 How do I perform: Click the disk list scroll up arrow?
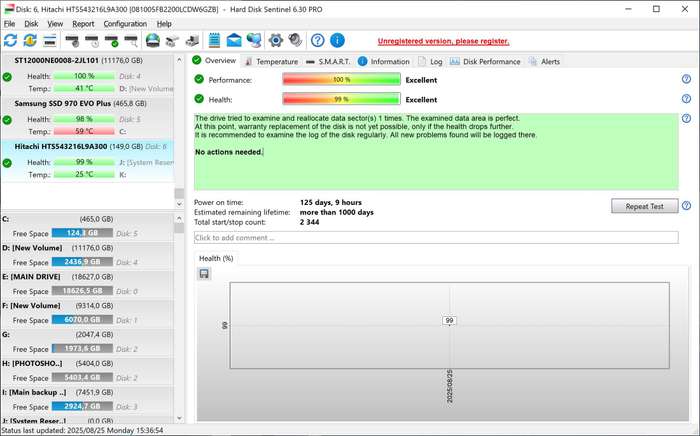179,59
